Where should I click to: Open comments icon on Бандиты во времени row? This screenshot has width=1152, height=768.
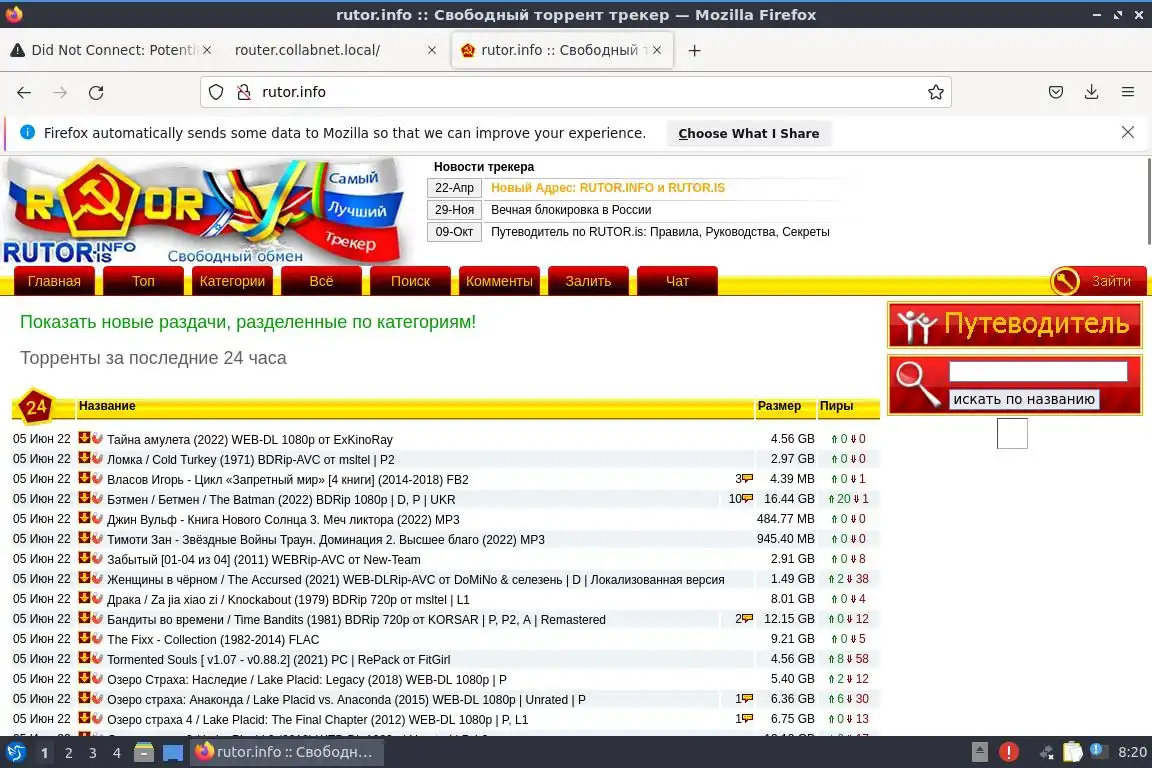[x=747, y=619]
